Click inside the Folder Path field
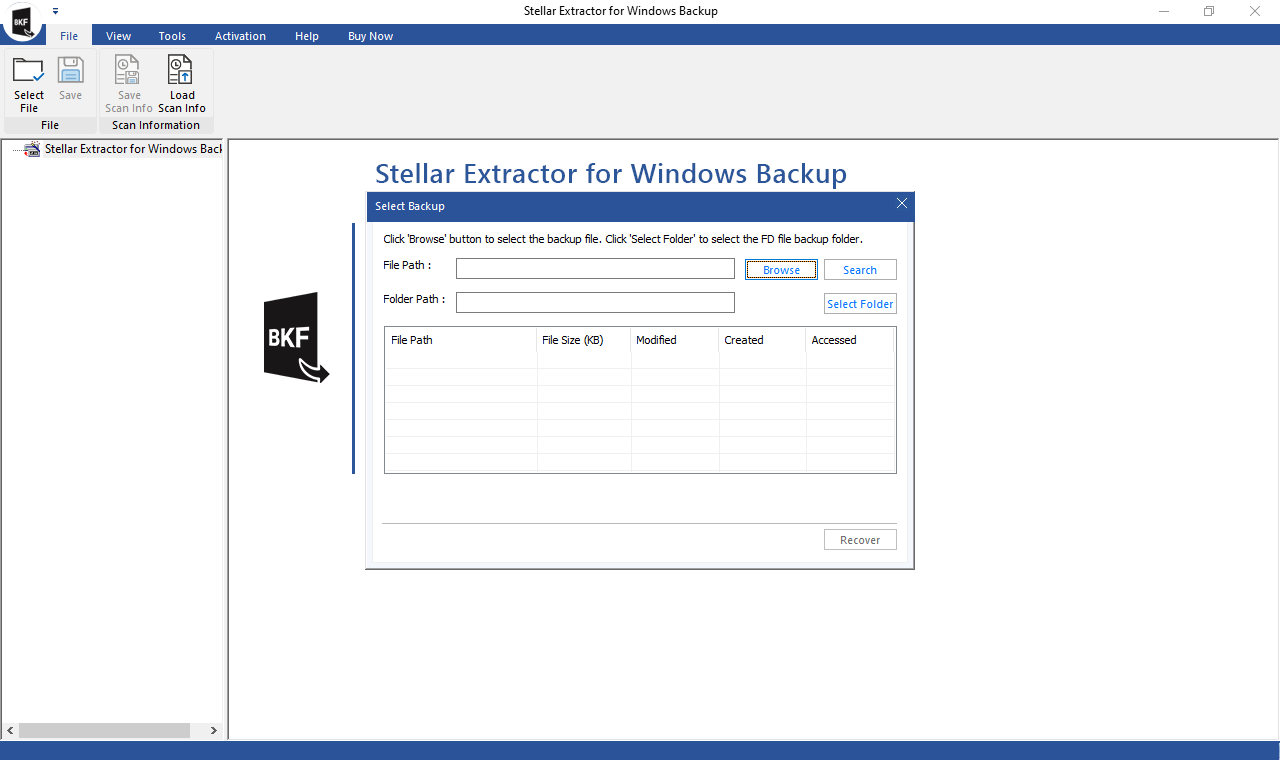The height and width of the screenshot is (760, 1280). [595, 303]
